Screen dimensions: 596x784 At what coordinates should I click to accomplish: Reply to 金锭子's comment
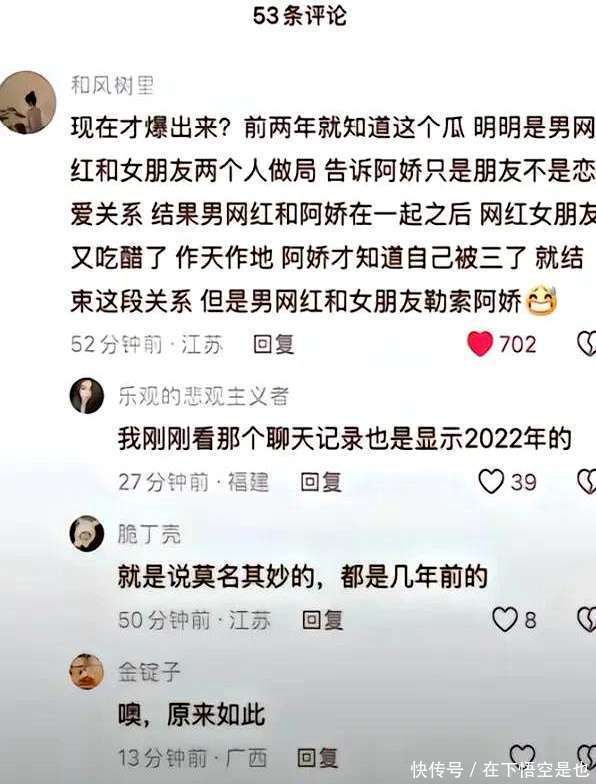318,758
